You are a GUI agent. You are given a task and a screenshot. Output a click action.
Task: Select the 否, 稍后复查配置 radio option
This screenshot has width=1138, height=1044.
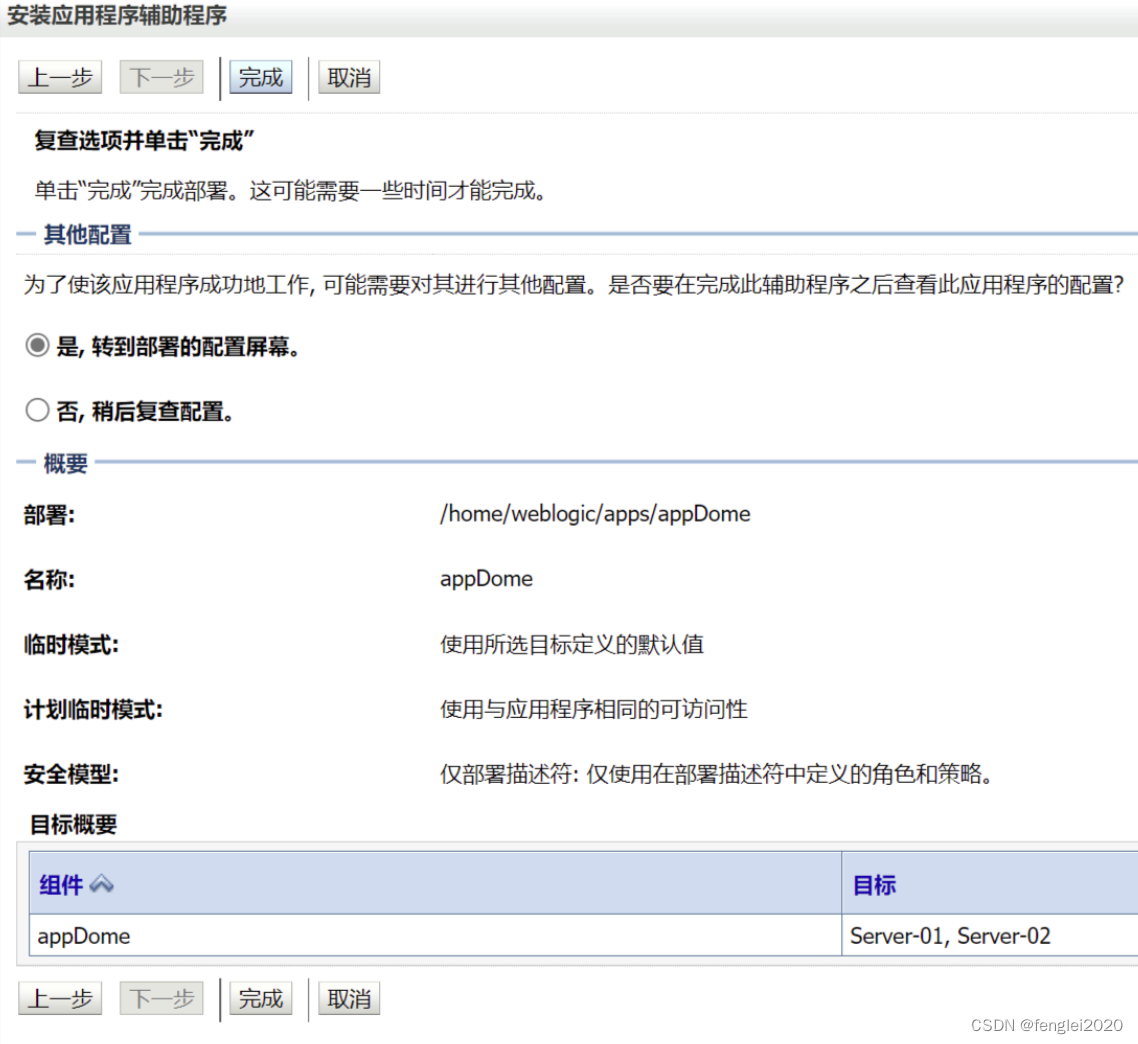coord(36,410)
